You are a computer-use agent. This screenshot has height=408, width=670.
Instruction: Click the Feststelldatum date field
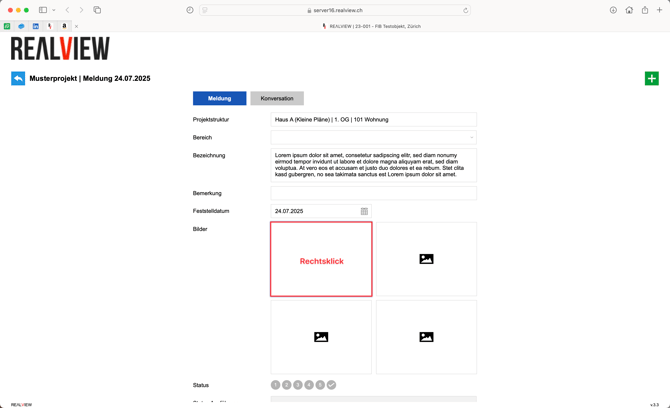(321, 211)
